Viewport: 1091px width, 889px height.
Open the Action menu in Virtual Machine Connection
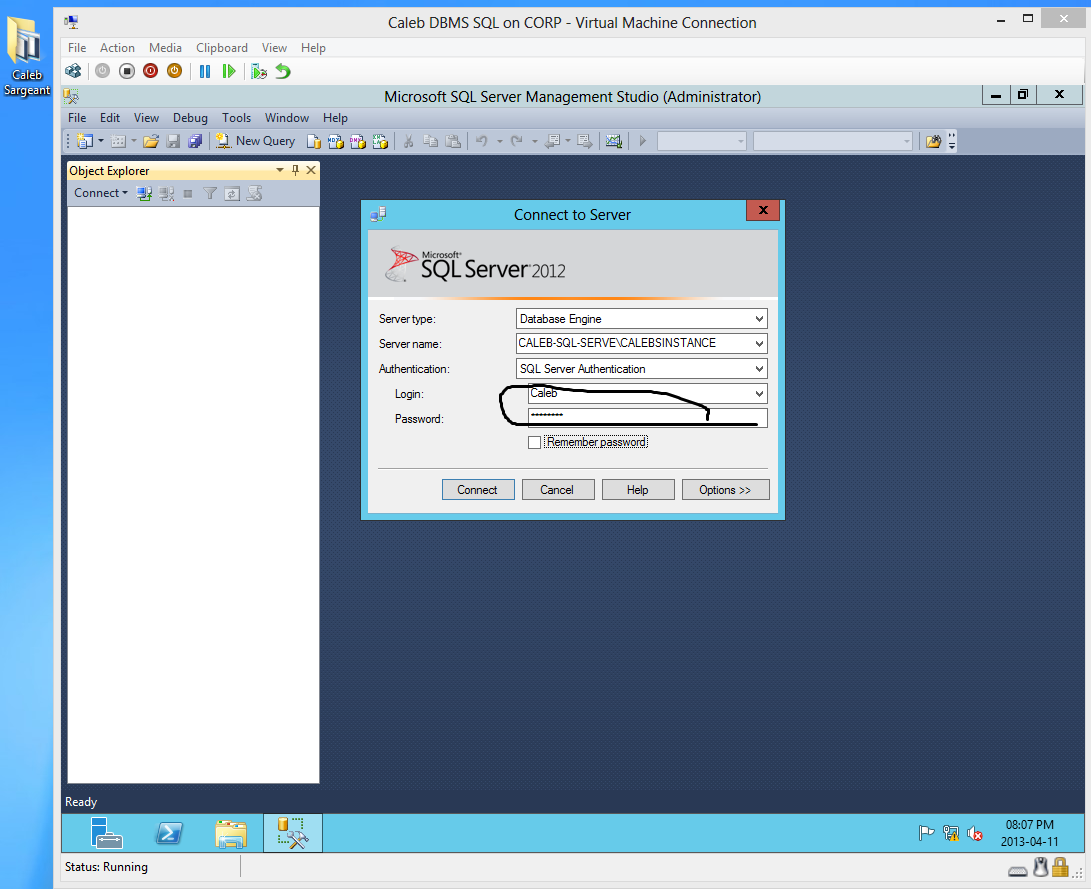coord(117,47)
